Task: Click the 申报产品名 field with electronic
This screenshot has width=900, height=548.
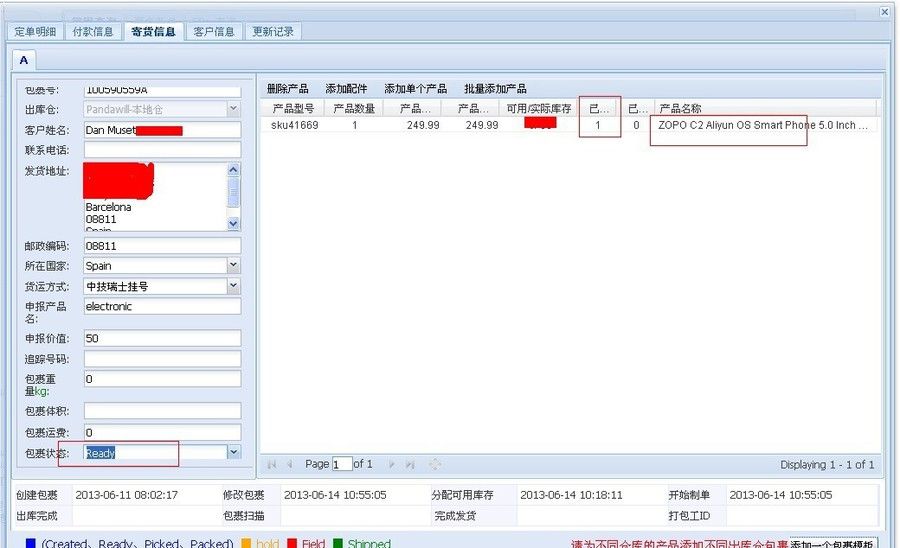Action: click(162, 306)
